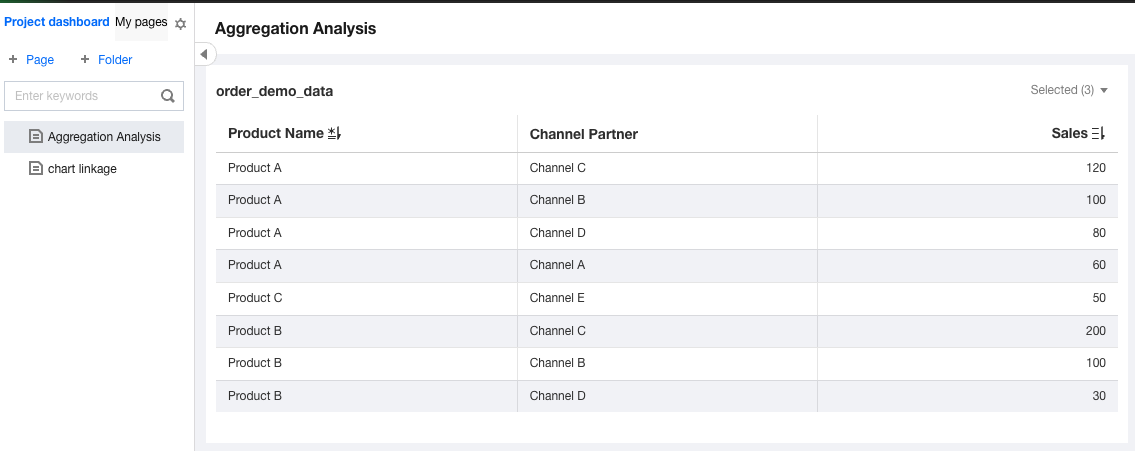Click the Sales column header label
Image resolution: width=1135 pixels, height=451 pixels.
(1068, 133)
